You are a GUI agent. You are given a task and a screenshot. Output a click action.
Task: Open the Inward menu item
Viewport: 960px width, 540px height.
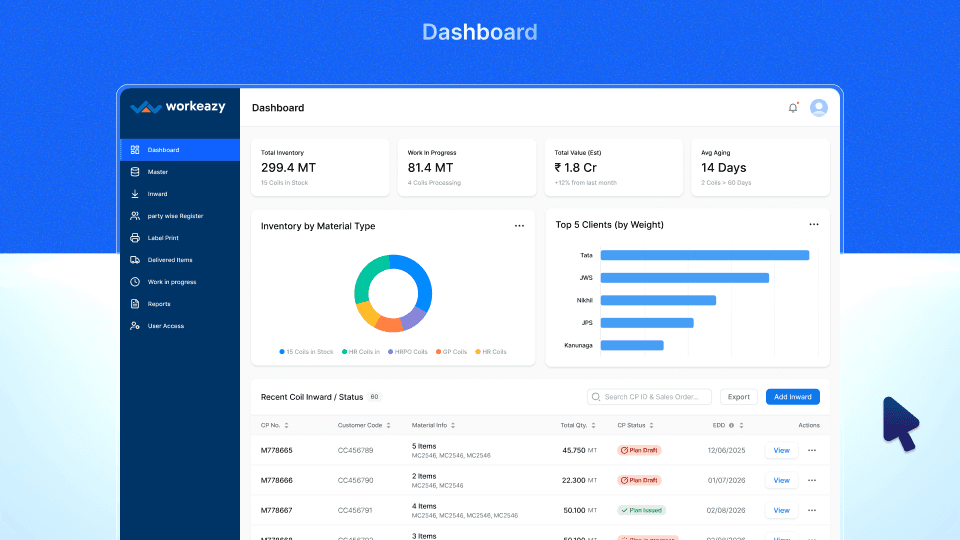pyautogui.click(x=180, y=194)
